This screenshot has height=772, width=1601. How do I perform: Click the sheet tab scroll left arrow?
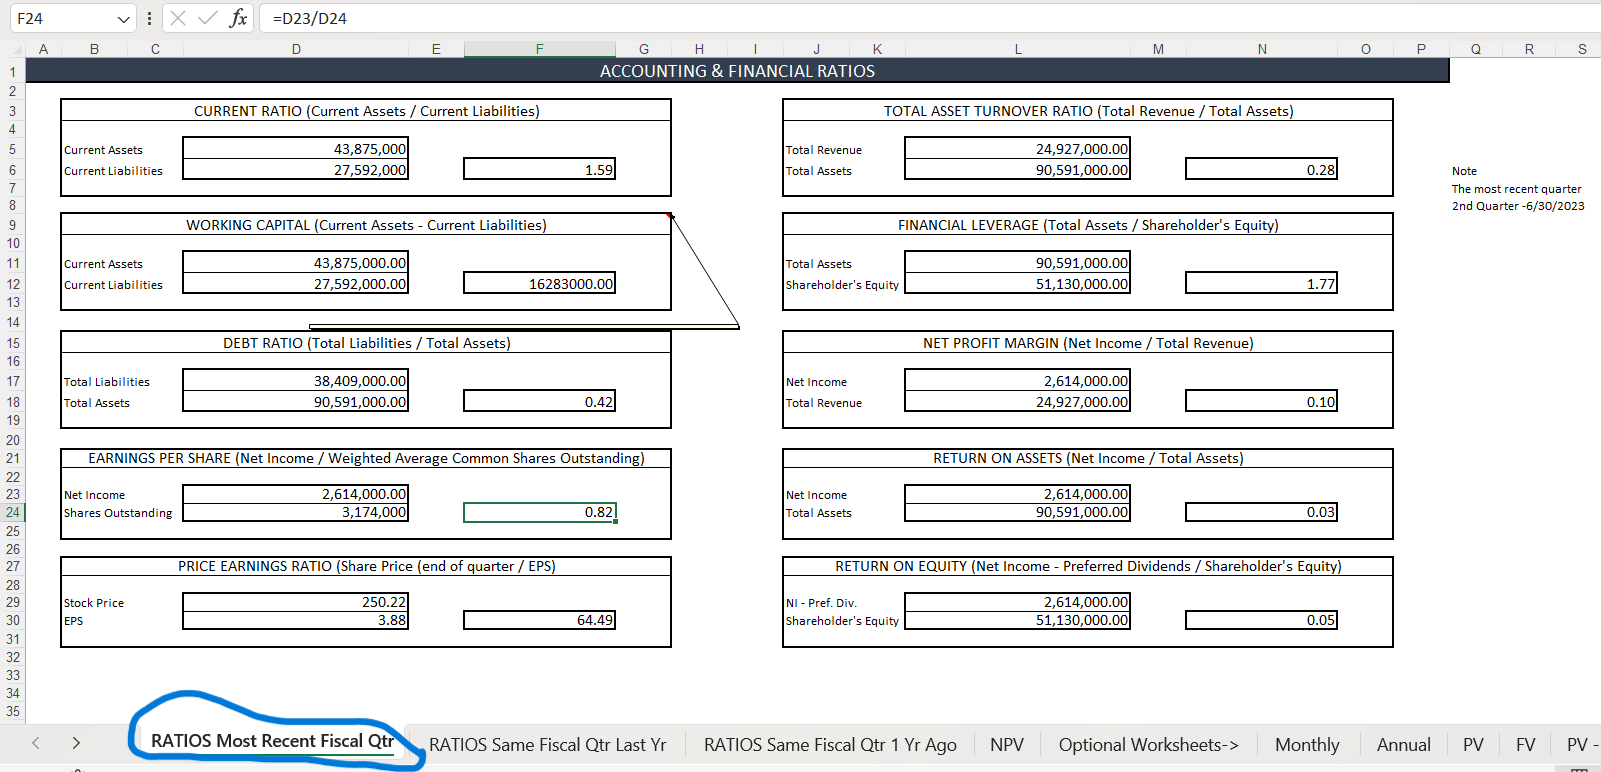pos(36,743)
